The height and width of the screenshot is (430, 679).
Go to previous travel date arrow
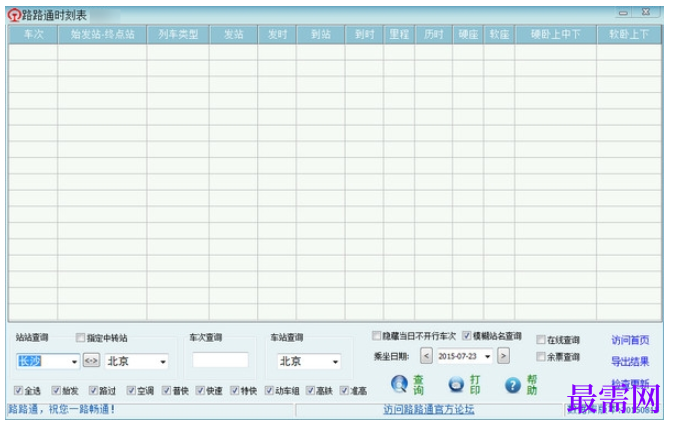tap(426, 356)
